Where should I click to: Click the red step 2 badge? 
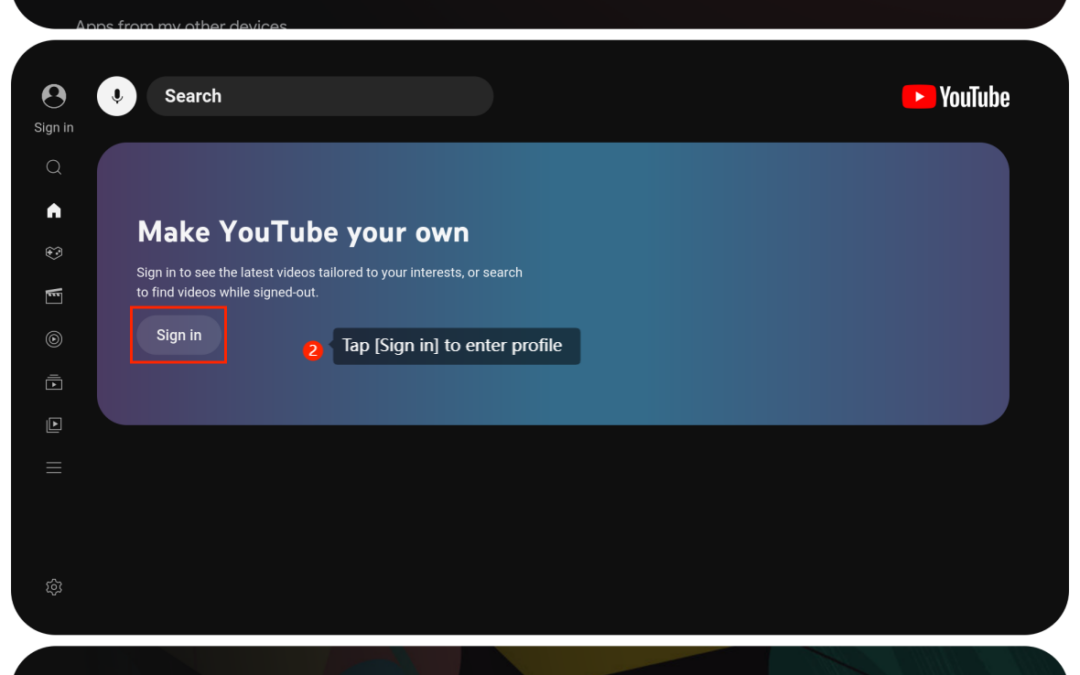click(x=313, y=351)
